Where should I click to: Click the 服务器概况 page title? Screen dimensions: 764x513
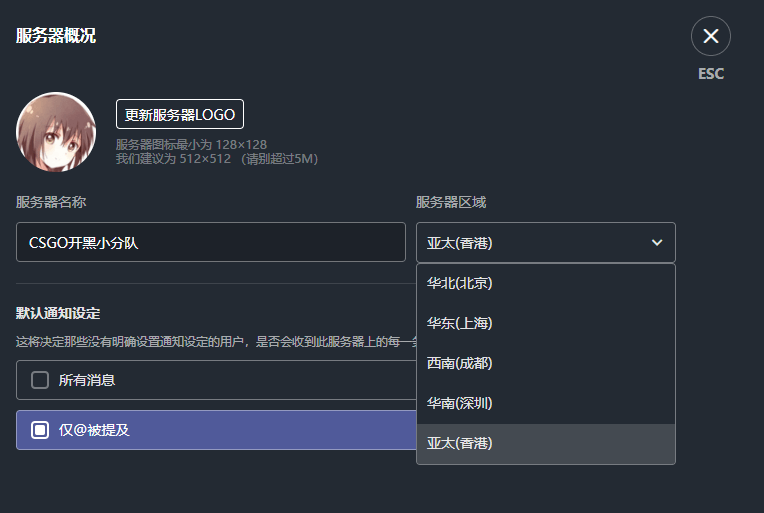point(56,36)
